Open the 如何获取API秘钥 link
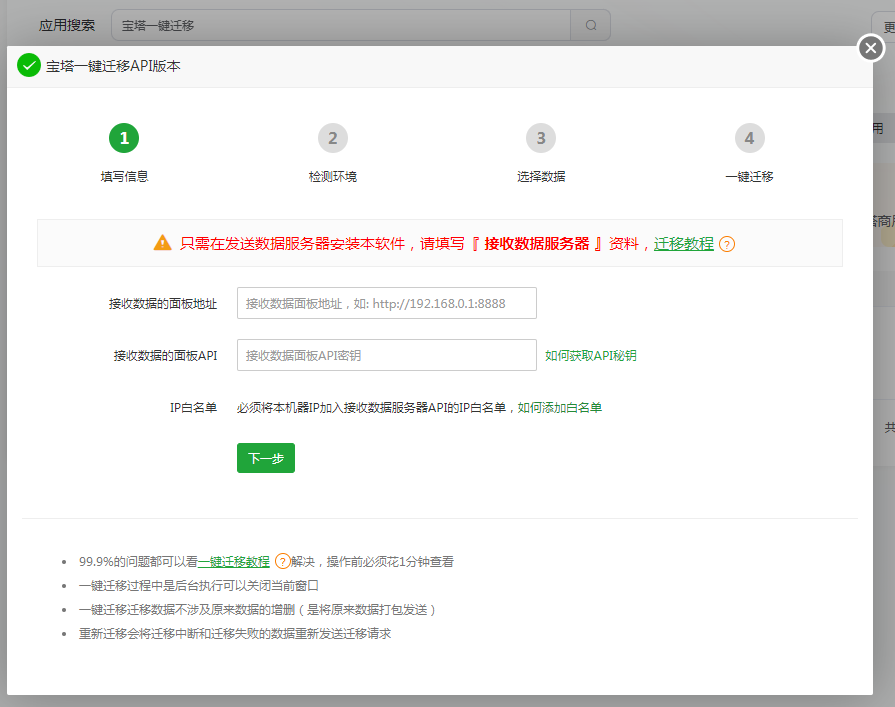Viewport: 895px width, 707px height. 591,356
